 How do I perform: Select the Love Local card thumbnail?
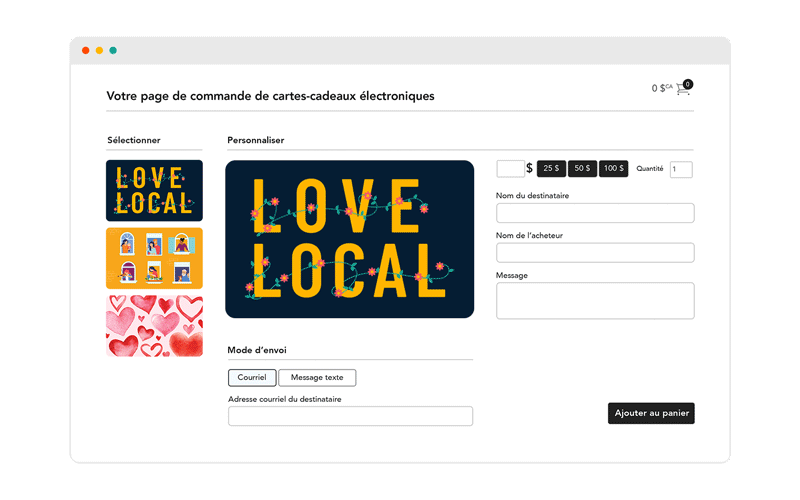click(154, 190)
